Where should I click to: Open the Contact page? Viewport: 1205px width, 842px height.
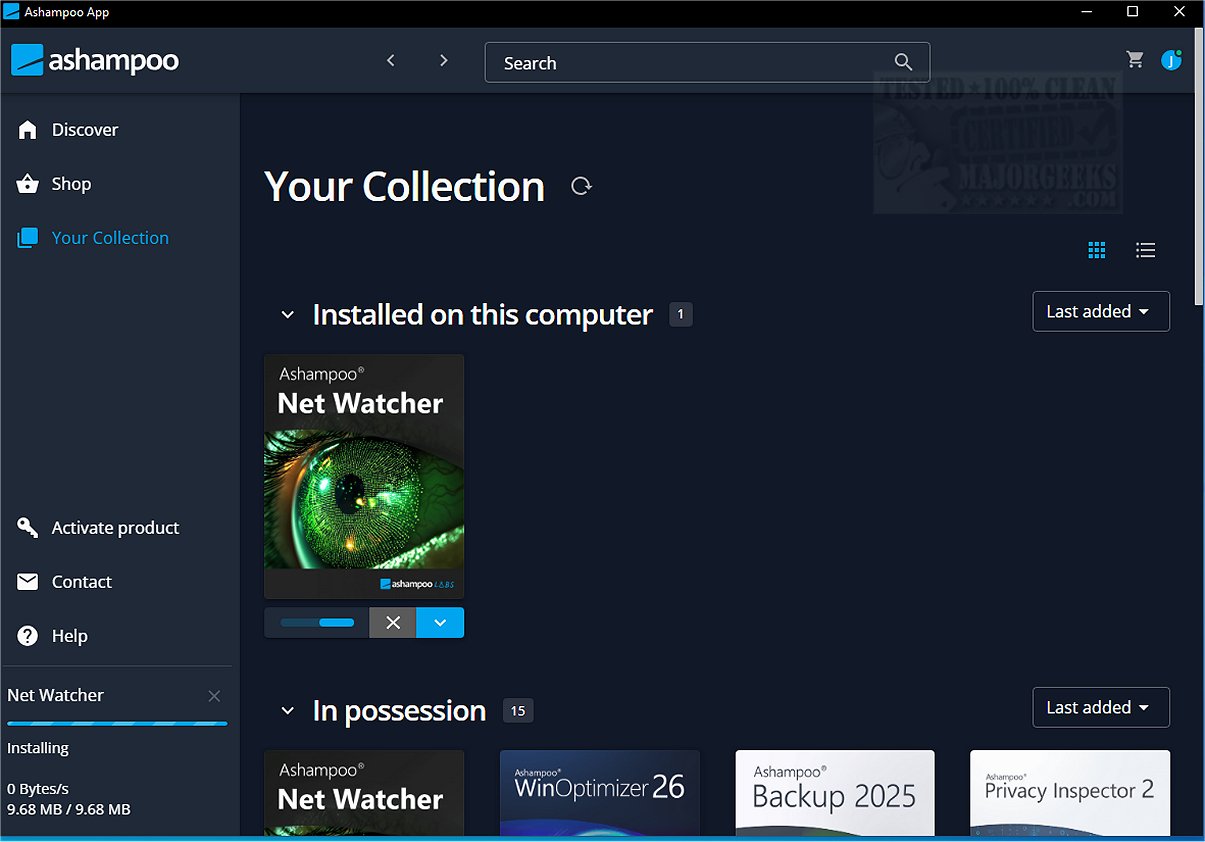(x=81, y=582)
